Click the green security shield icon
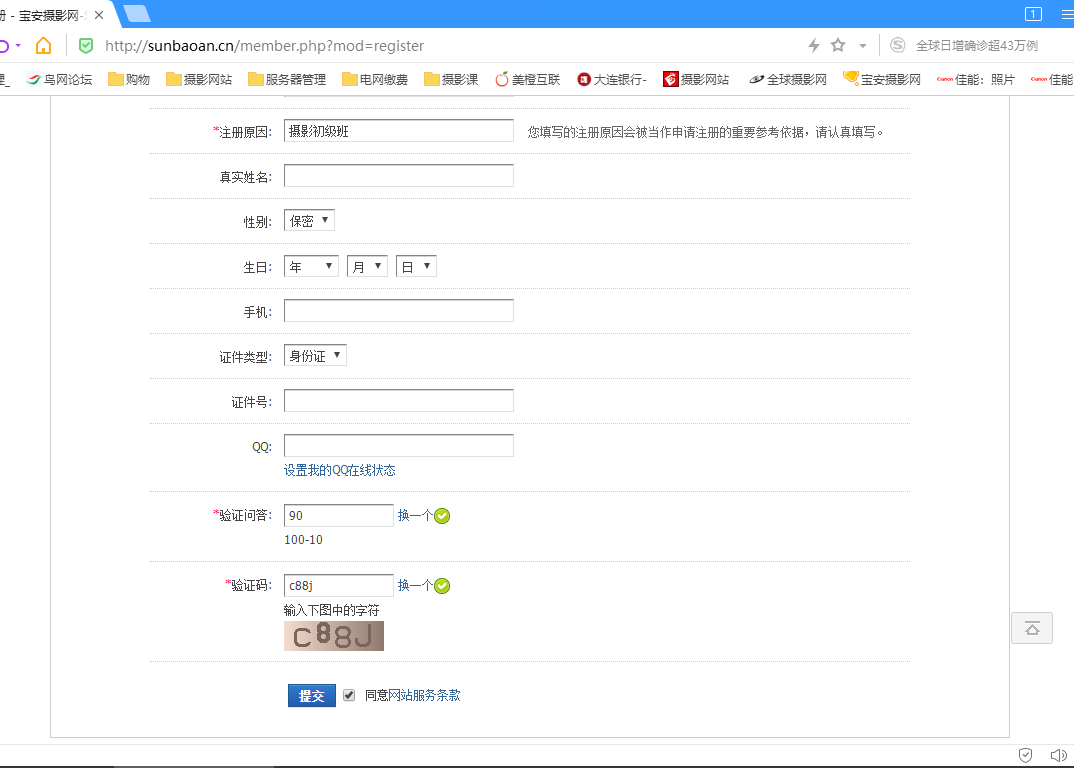The width and height of the screenshot is (1074, 768). click(x=86, y=46)
